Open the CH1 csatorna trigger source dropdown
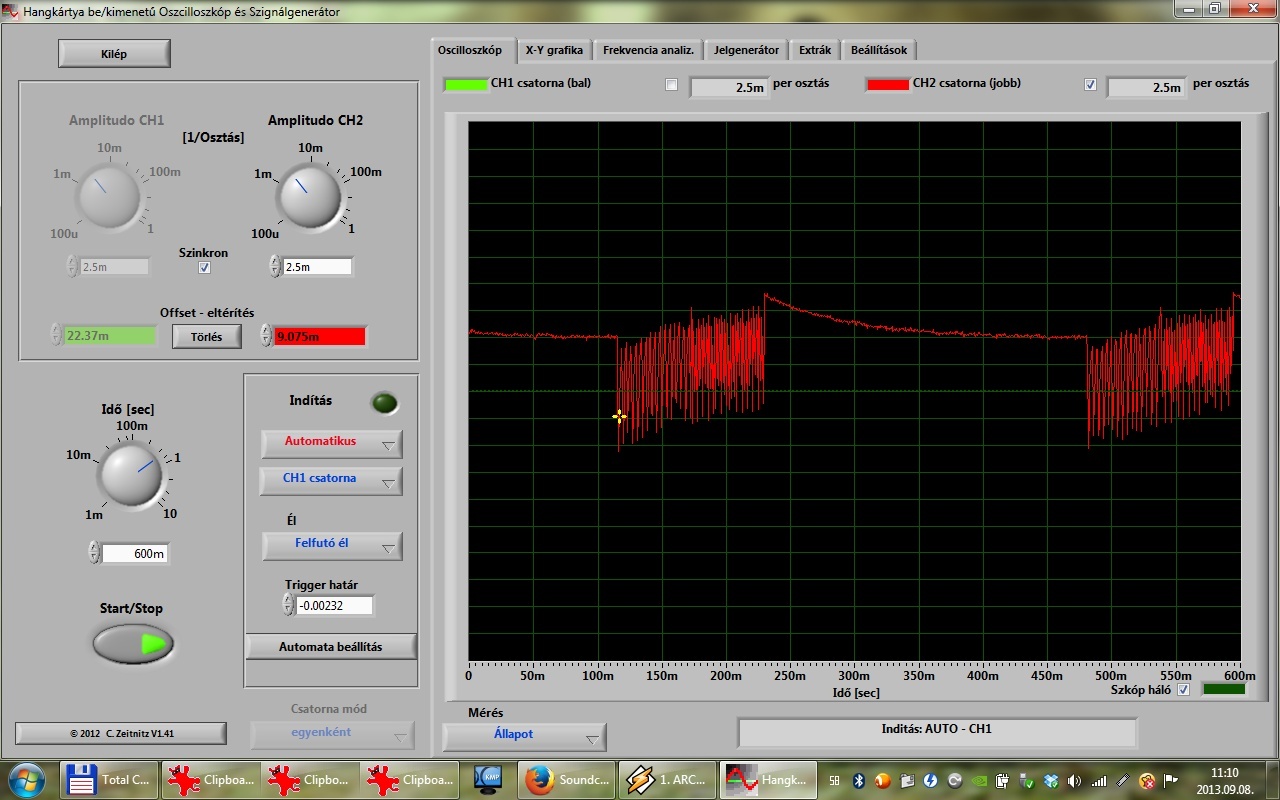The height and width of the screenshot is (800, 1280). click(332, 480)
